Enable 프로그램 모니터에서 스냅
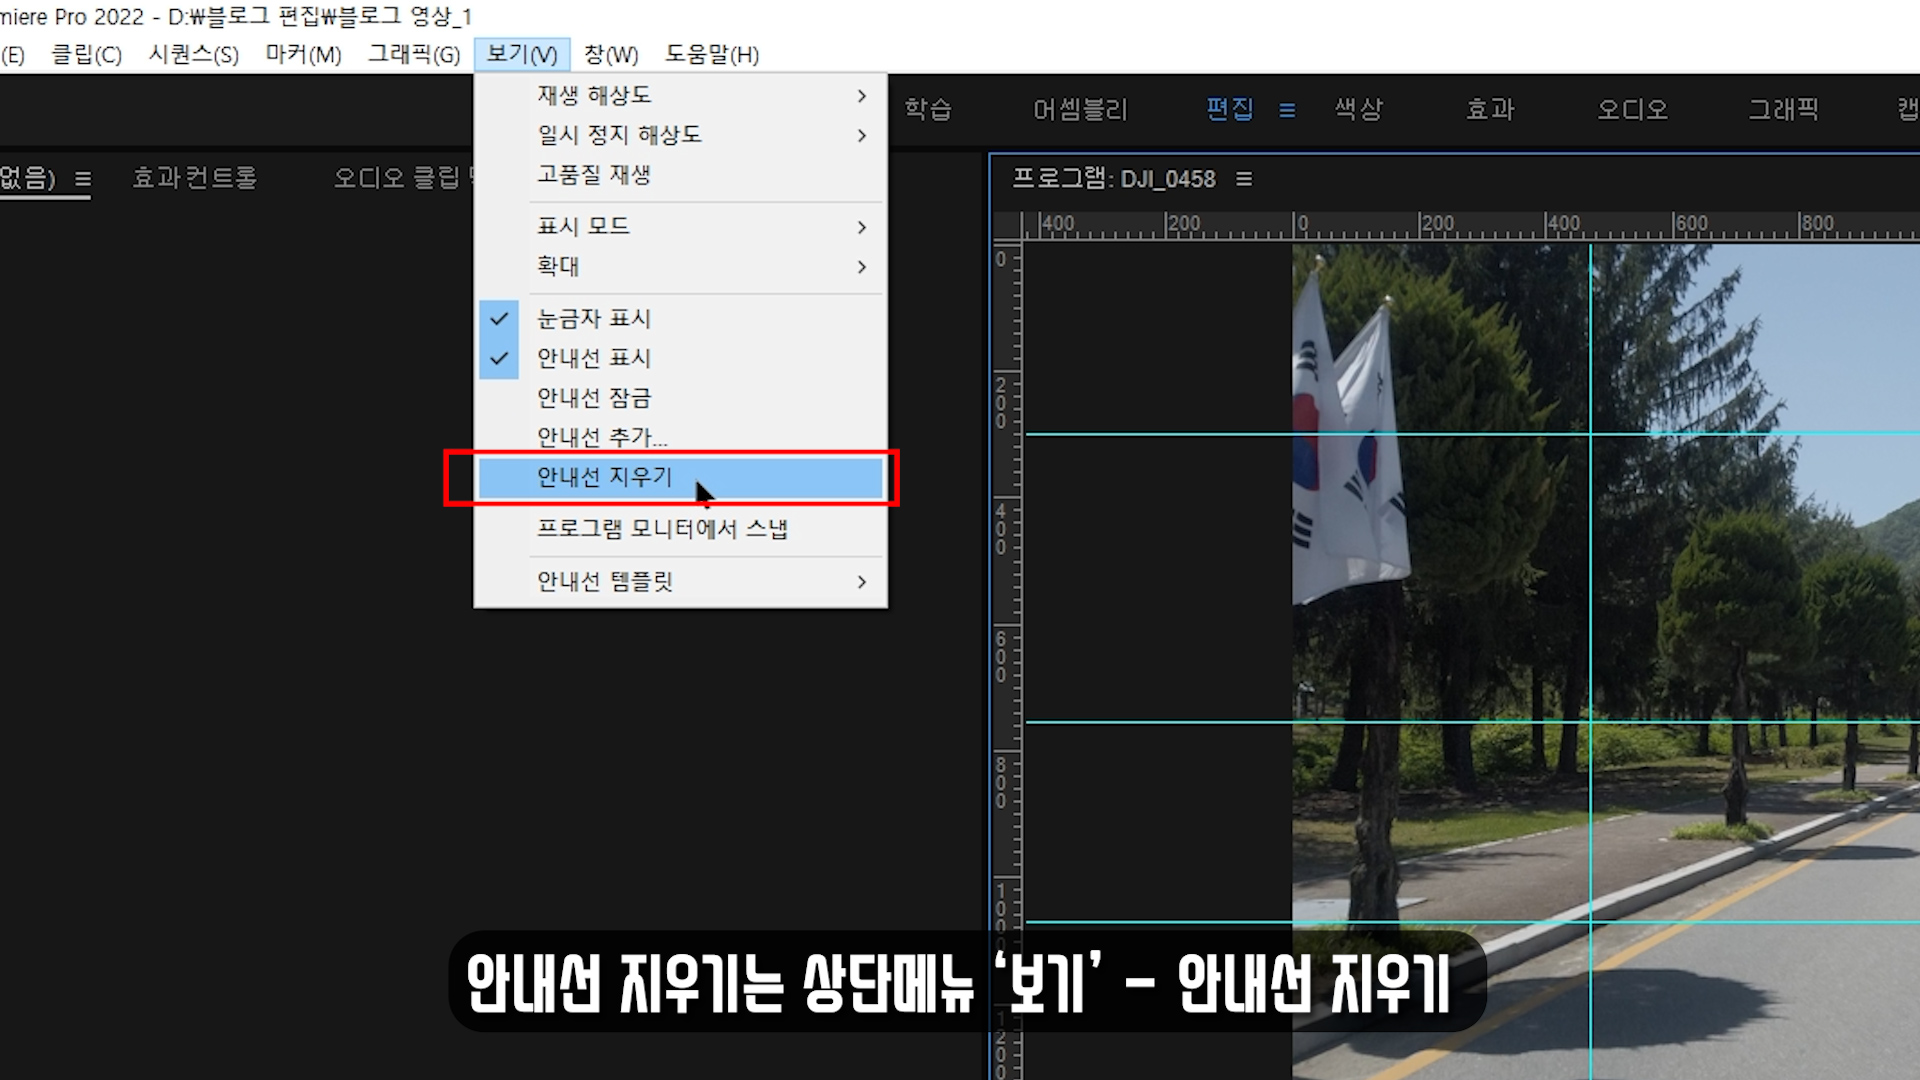The image size is (1920, 1080). [x=662, y=528]
